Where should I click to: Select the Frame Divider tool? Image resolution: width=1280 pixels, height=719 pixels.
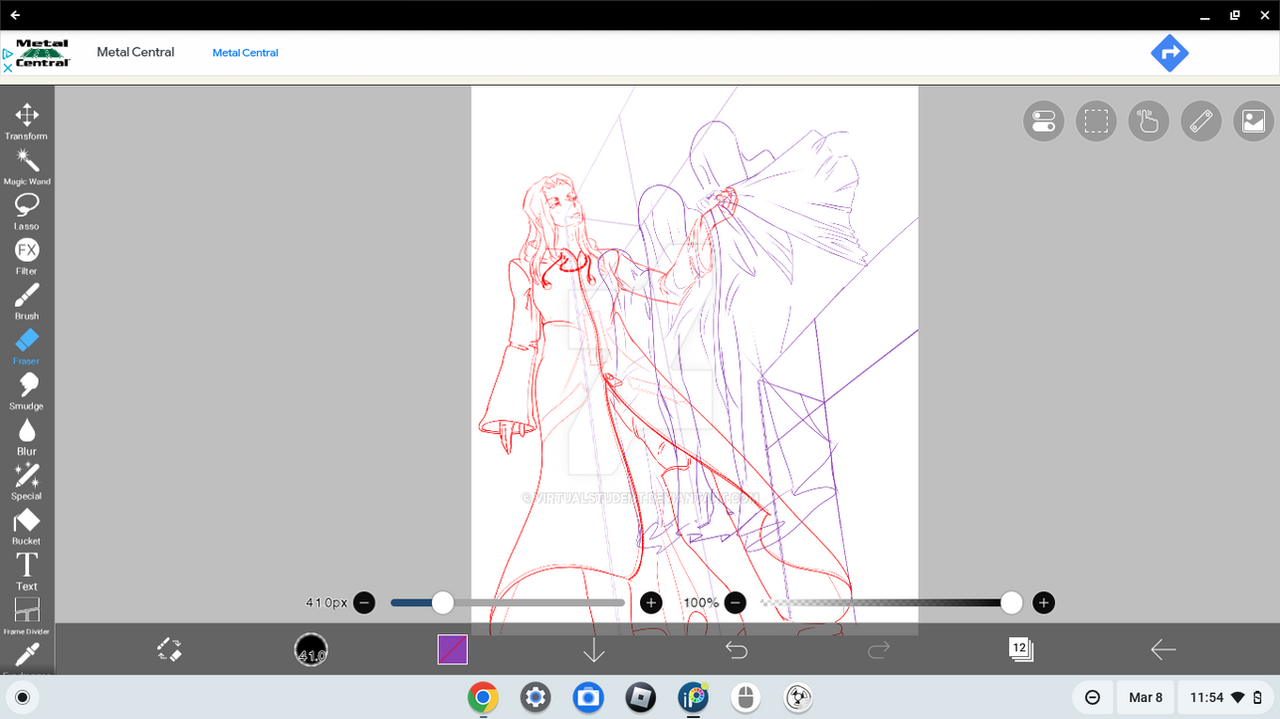[x=27, y=616]
